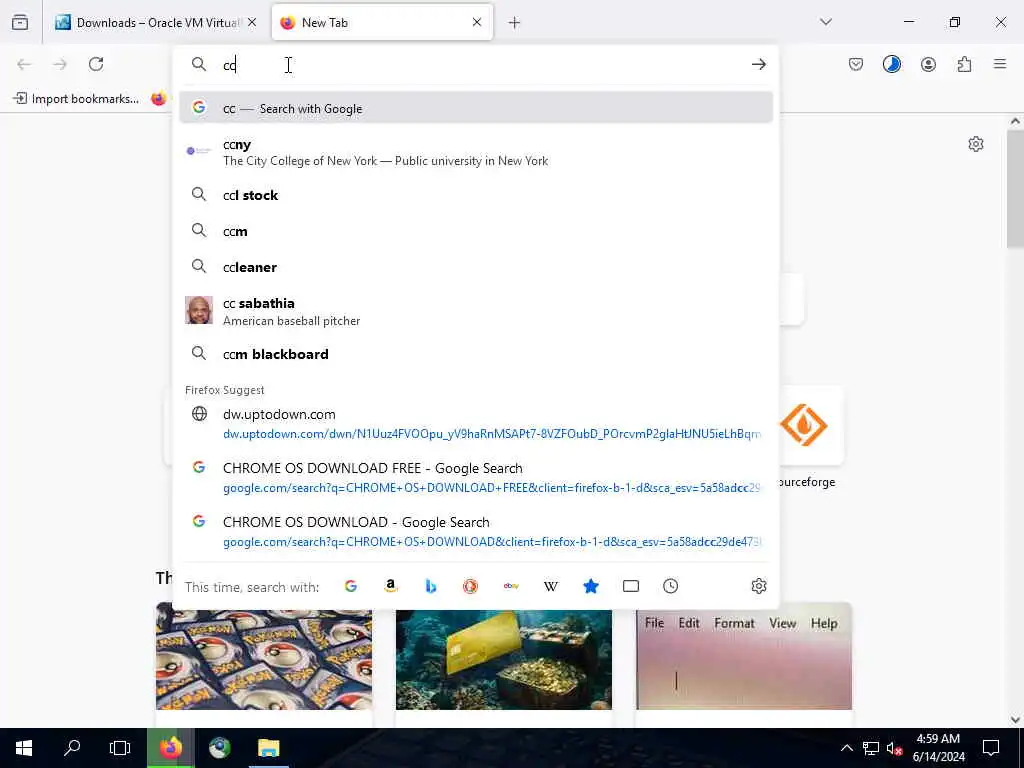Click Import bookmarks in bookmarks toolbar

(x=76, y=99)
